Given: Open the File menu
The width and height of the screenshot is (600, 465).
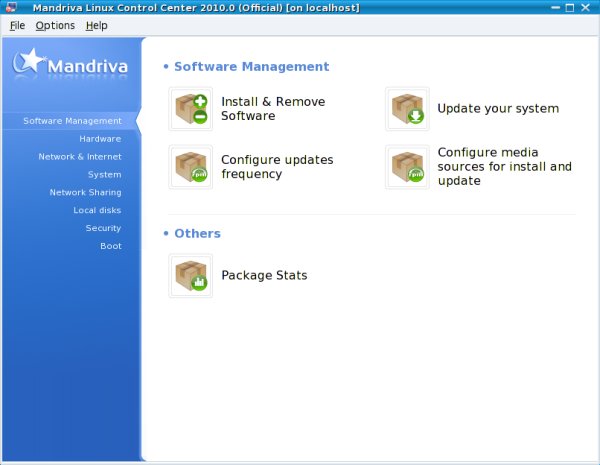Looking at the screenshot, I should 18,26.
